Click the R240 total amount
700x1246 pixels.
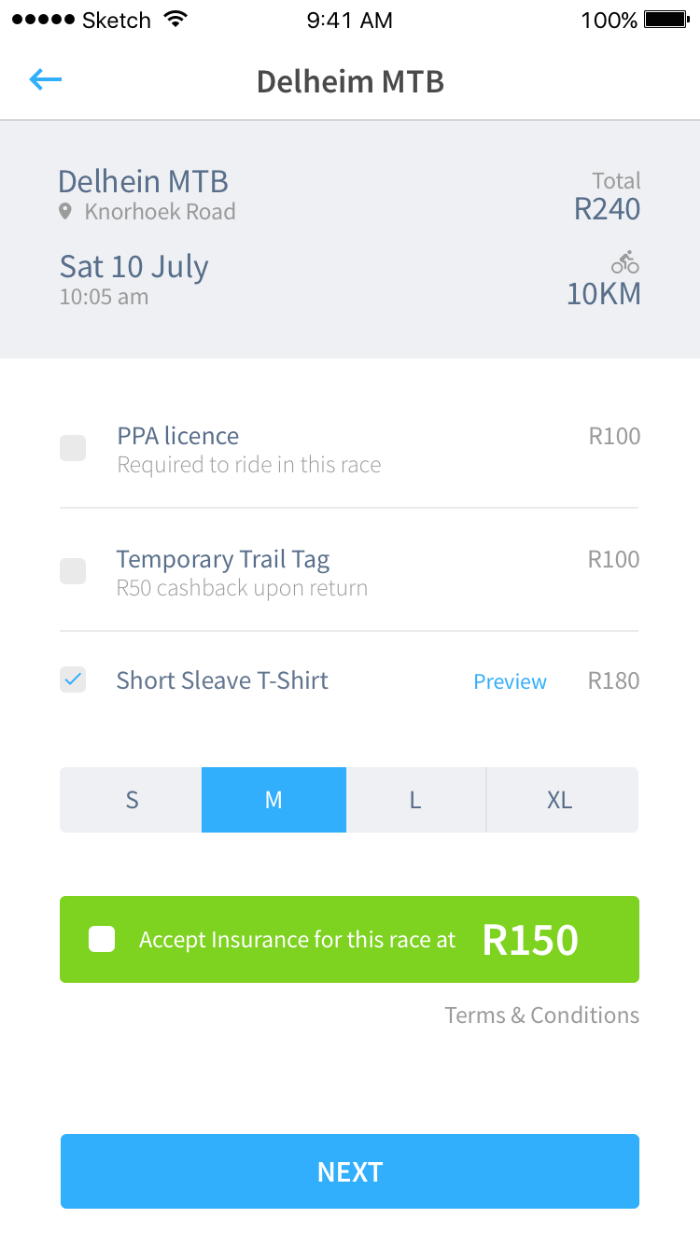coord(607,208)
